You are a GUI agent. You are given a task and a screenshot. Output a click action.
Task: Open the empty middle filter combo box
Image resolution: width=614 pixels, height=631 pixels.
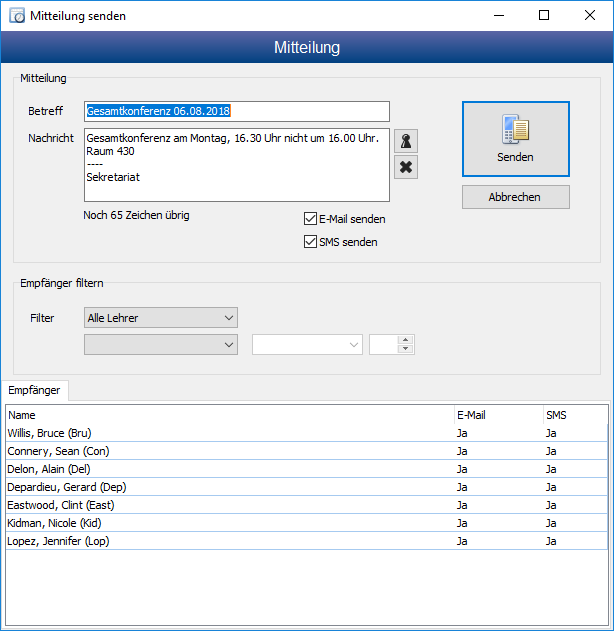tap(307, 344)
